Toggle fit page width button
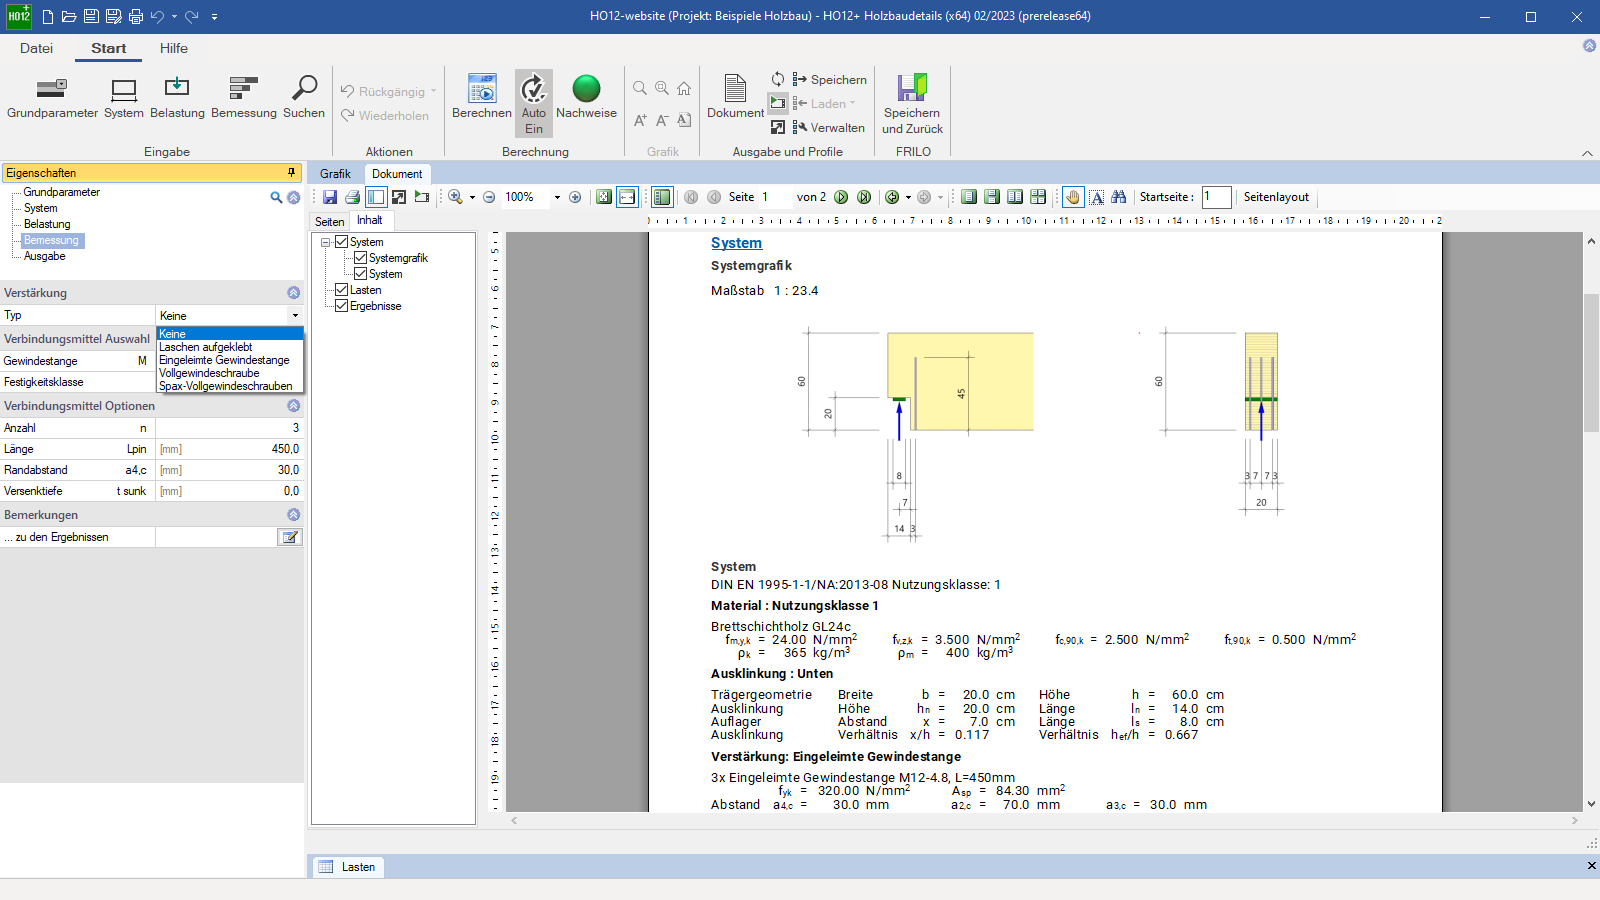 pos(627,197)
